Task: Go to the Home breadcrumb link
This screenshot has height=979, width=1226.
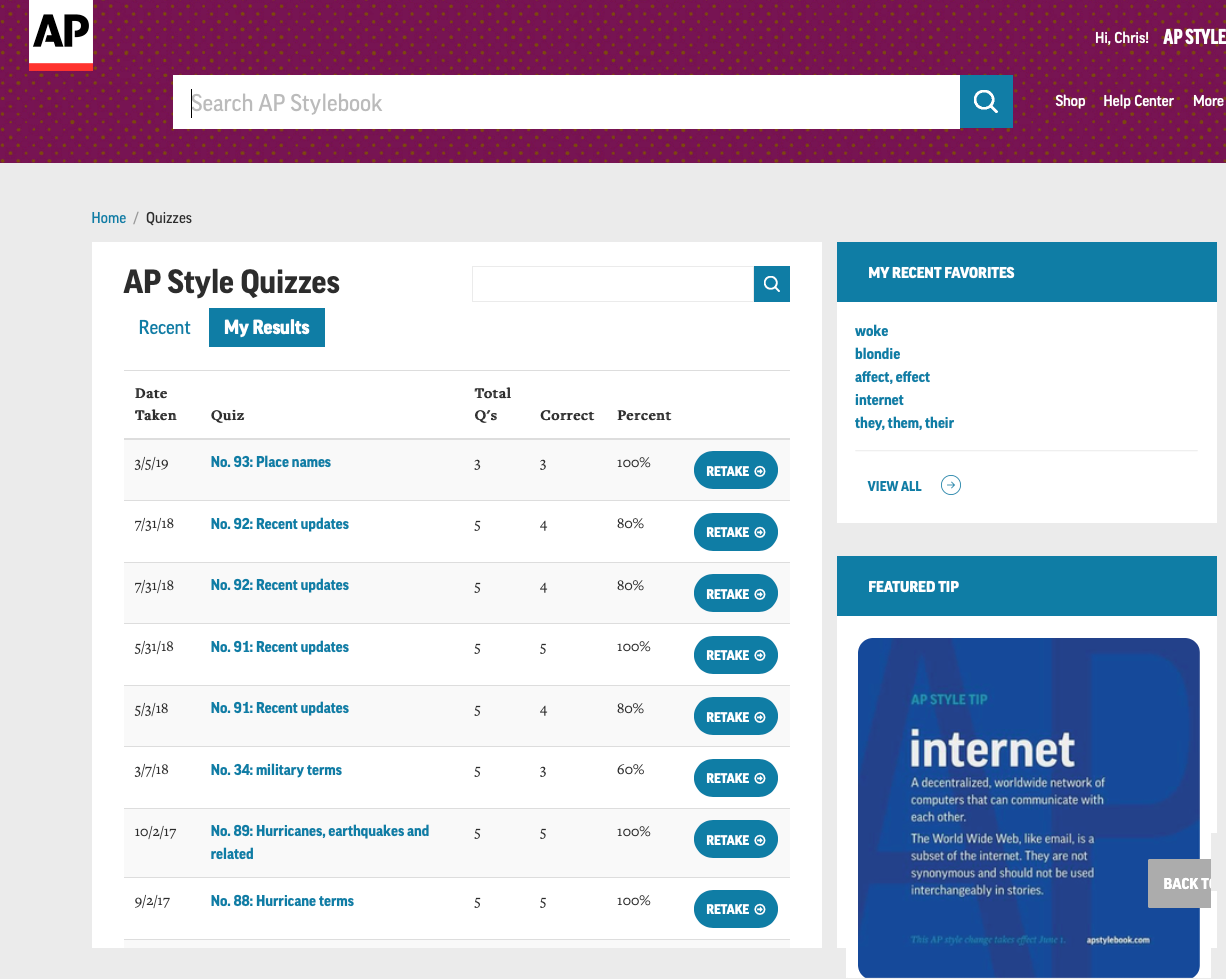Action: (109, 218)
